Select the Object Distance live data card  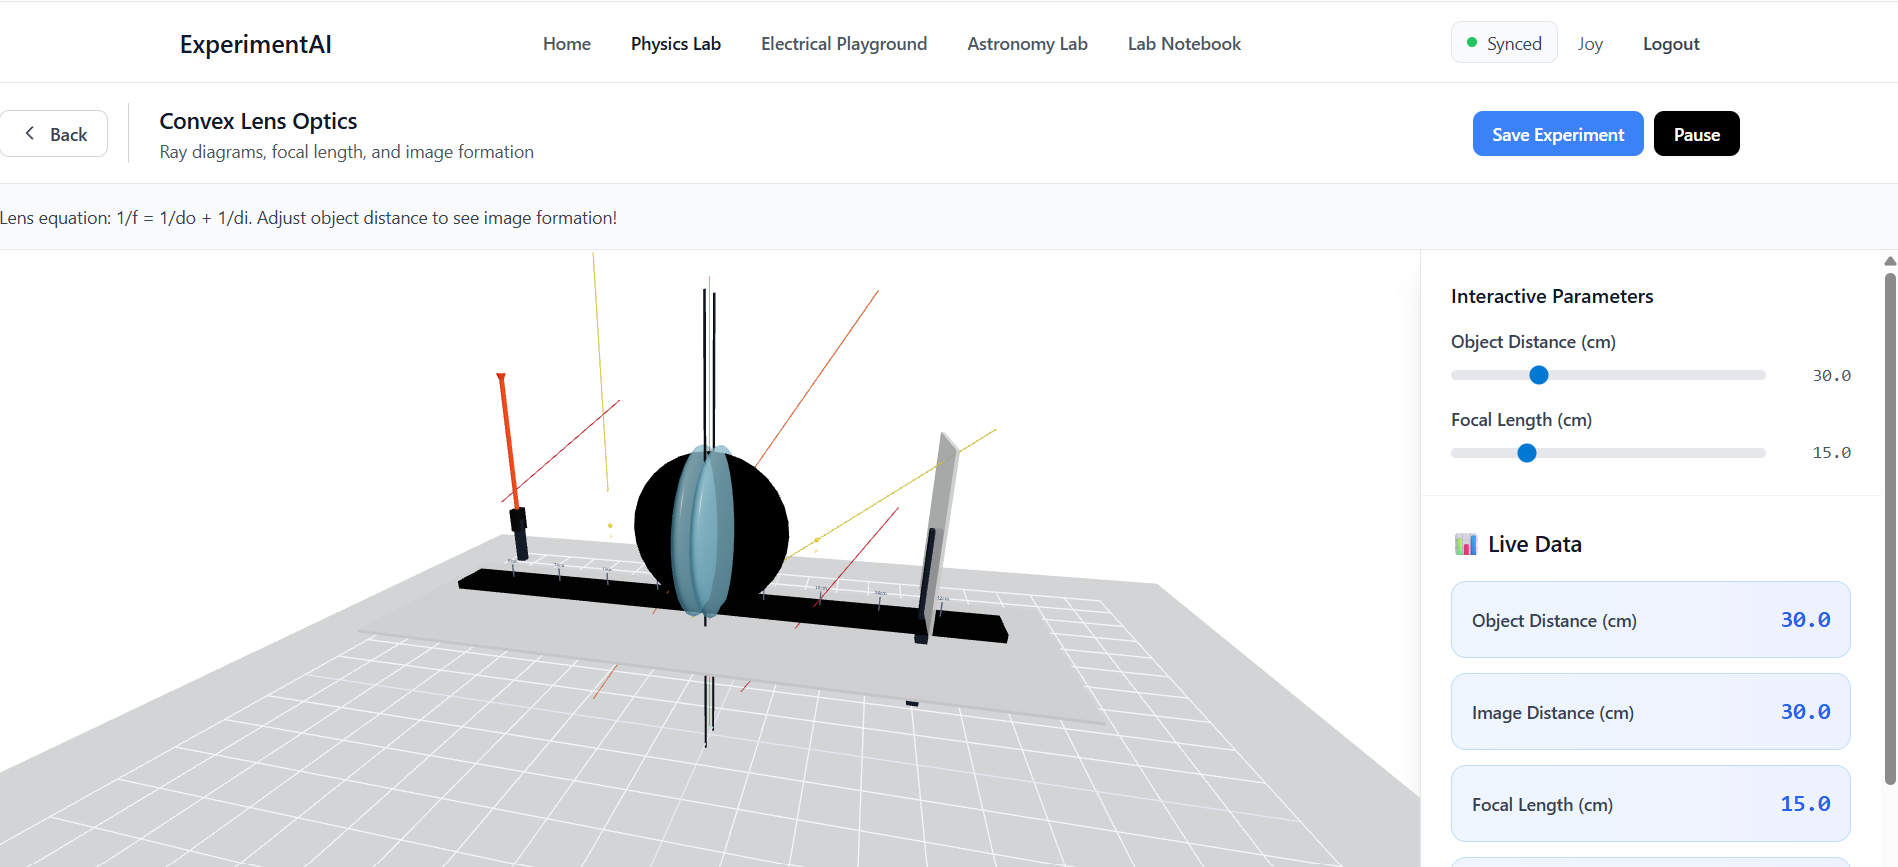point(1651,620)
